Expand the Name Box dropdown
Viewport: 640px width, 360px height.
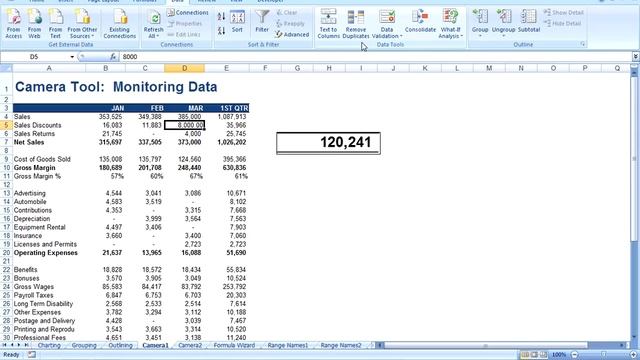pyautogui.click(x=72, y=57)
